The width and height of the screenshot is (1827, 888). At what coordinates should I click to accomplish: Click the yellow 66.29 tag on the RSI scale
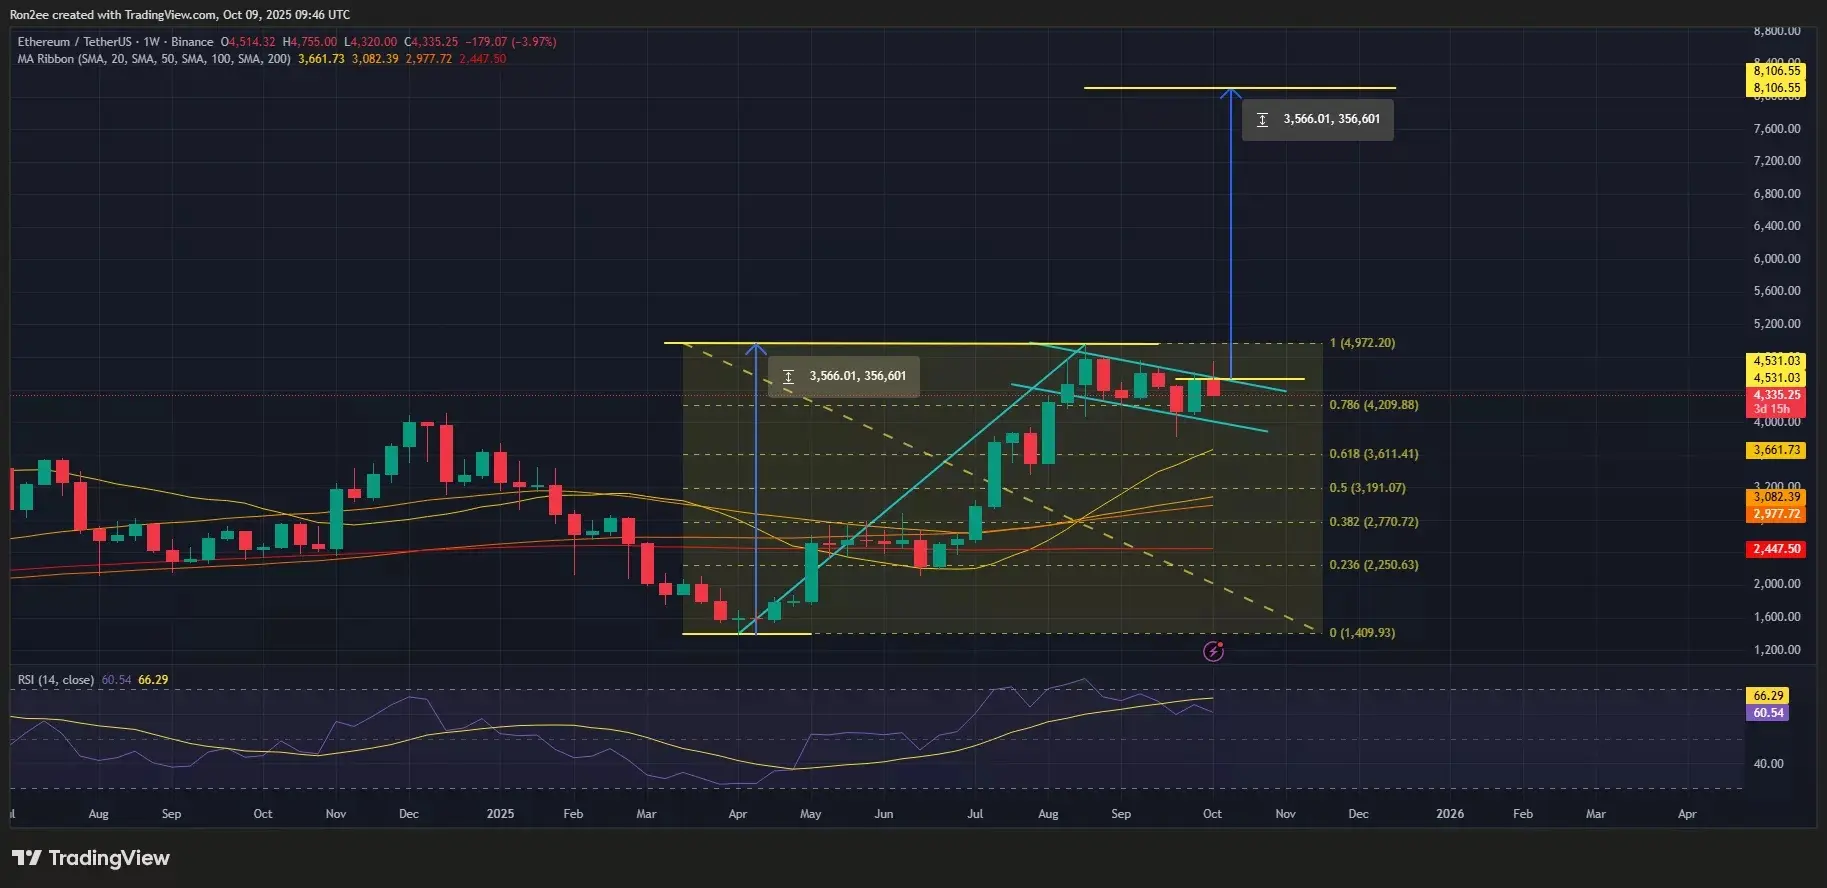pyautogui.click(x=1768, y=696)
